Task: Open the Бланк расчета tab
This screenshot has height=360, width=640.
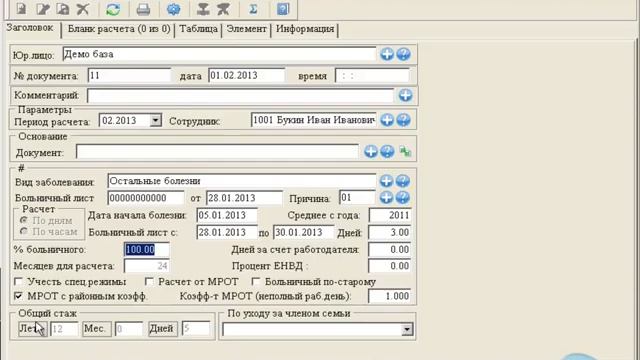Action: coord(119,29)
